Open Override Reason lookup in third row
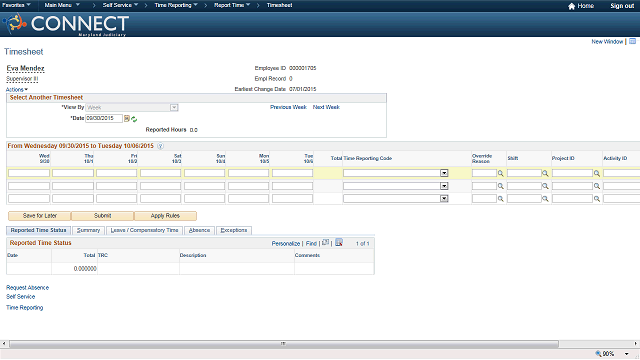Image resolution: width=640 pixels, height=360 pixels. 500,199
